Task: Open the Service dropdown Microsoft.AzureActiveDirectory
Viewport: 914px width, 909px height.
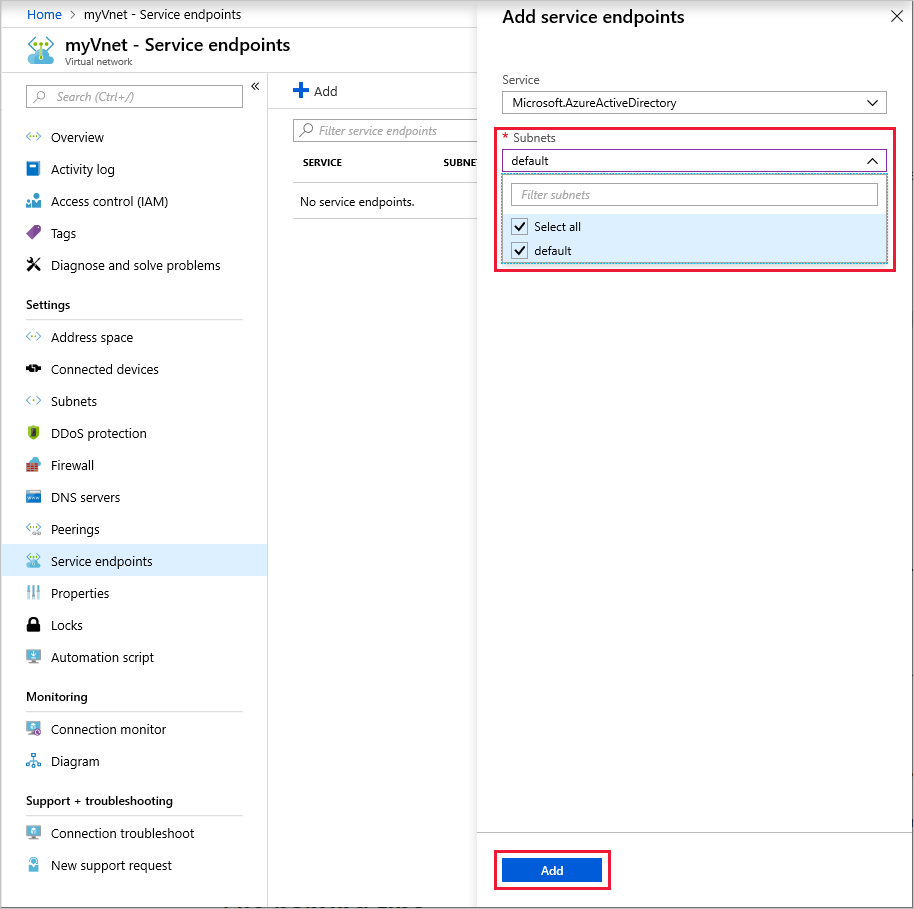Action: [694, 103]
